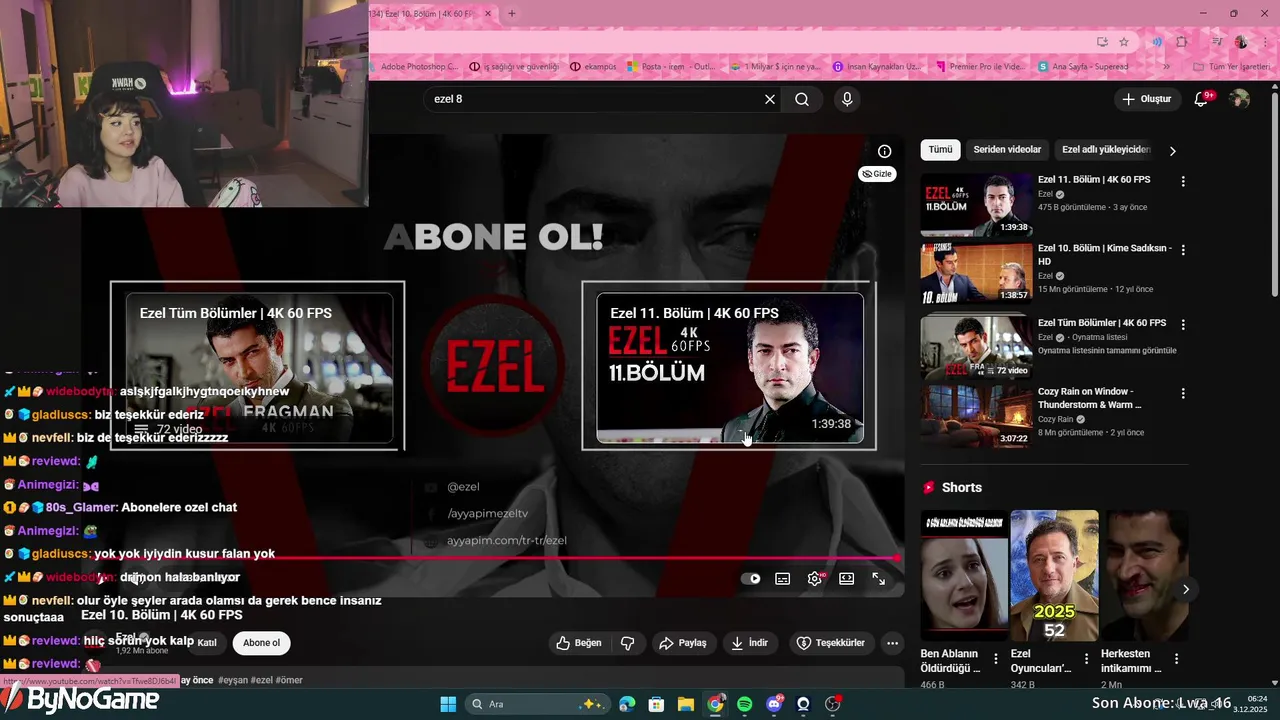This screenshot has width=1280, height=720.
Task: Click the Oluştur create button
Action: 1146,99
